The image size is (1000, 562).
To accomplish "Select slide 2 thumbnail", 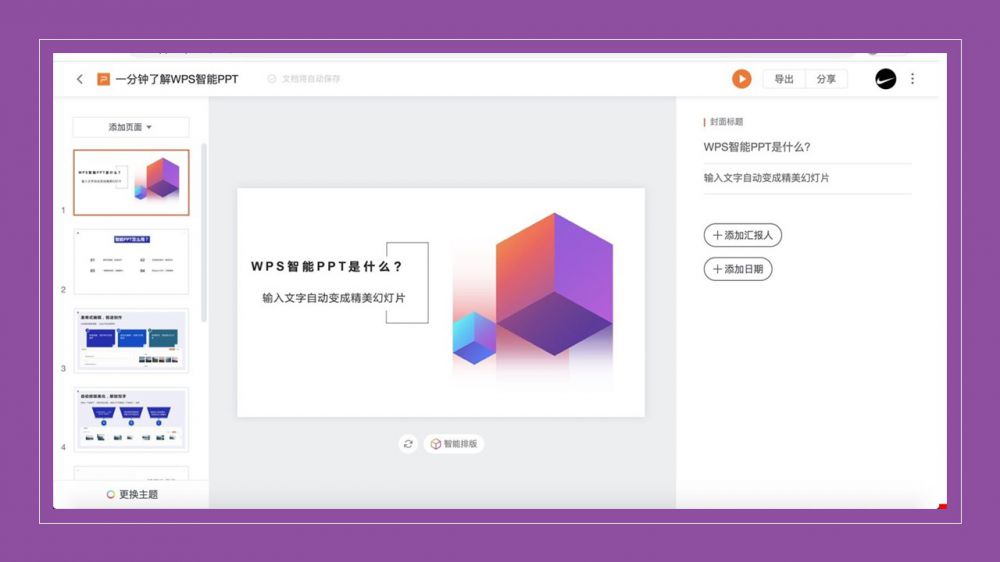I will click(131, 261).
